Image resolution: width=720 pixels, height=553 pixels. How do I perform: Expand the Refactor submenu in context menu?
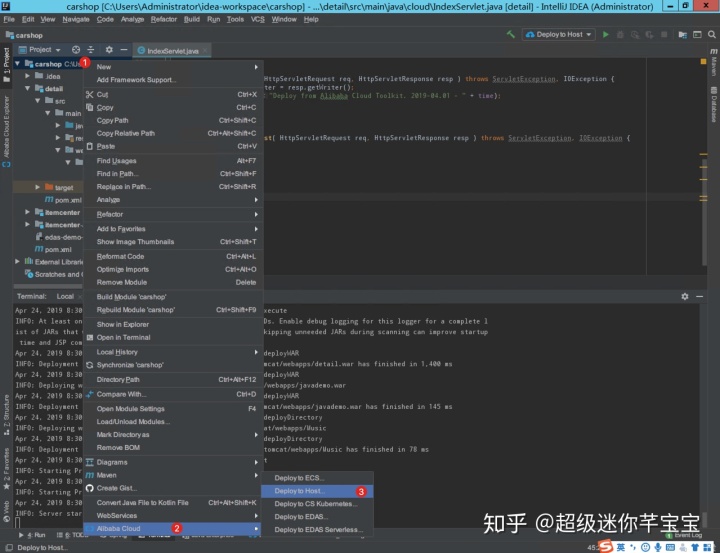point(173,214)
